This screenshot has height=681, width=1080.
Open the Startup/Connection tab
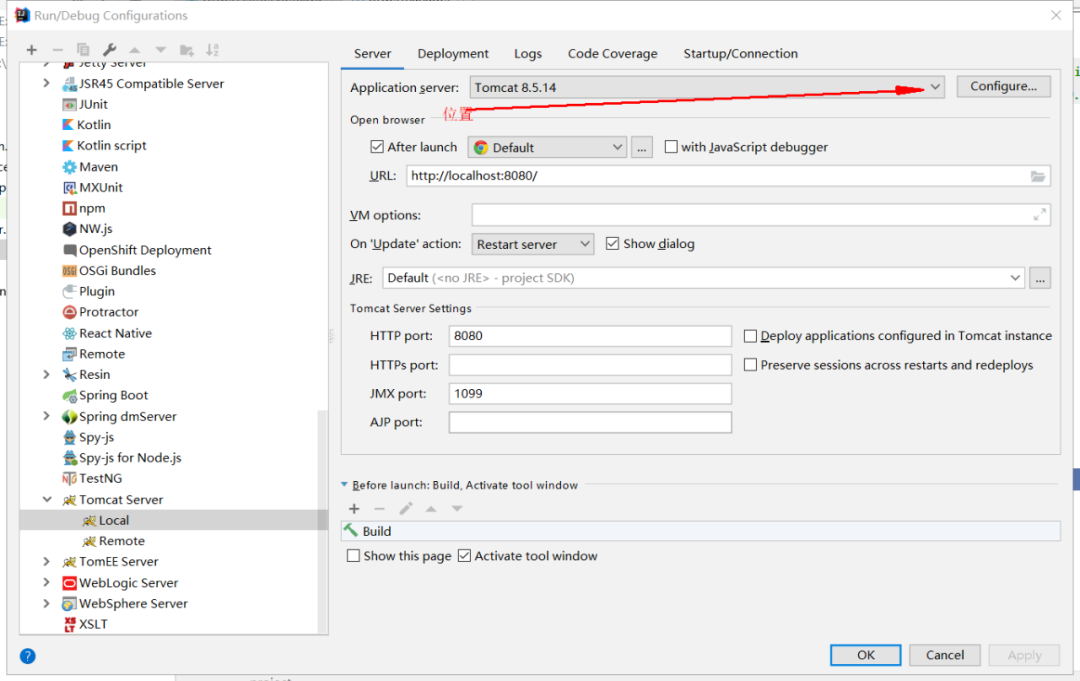pyautogui.click(x=740, y=54)
